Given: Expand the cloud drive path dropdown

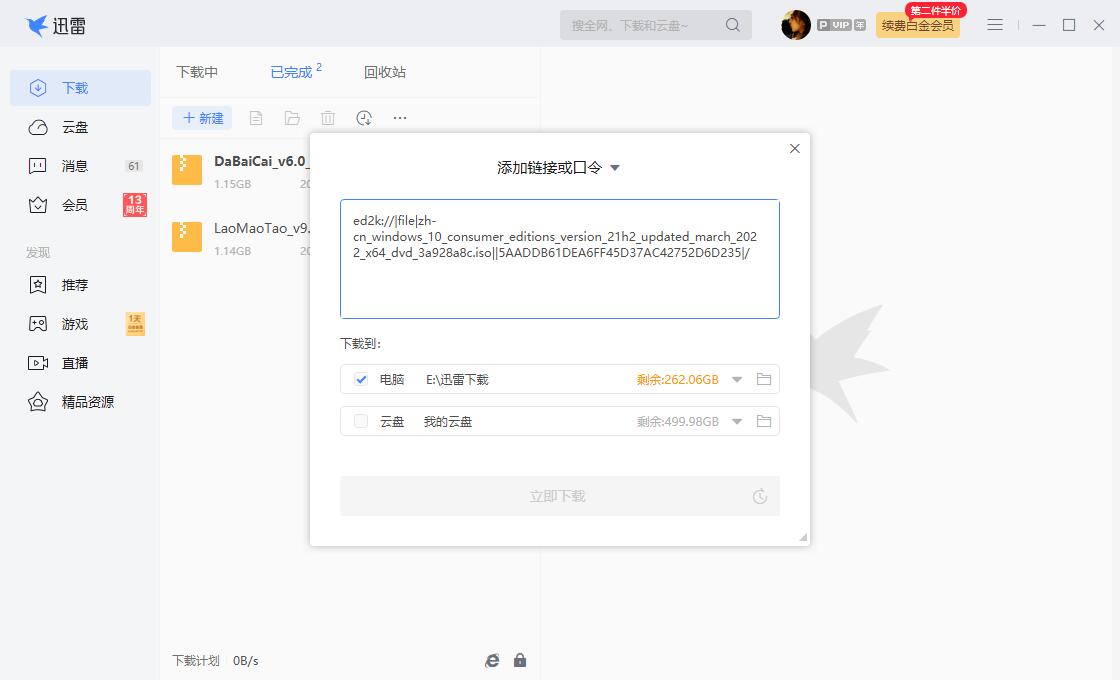Looking at the screenshot, I should tap(737, 421).
